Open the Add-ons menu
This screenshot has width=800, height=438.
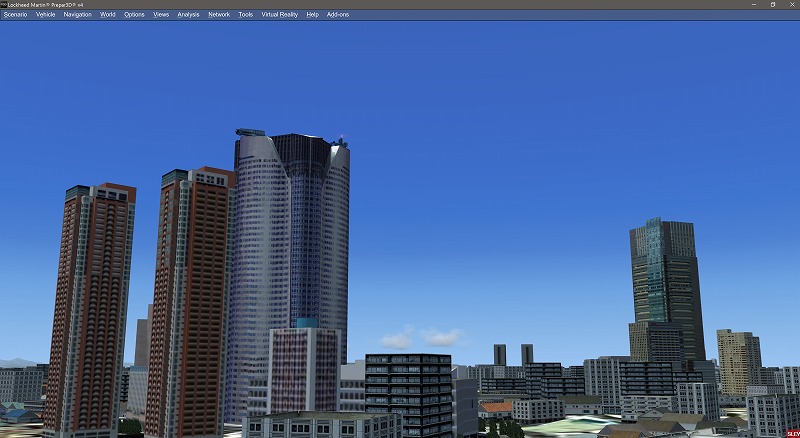338,15
